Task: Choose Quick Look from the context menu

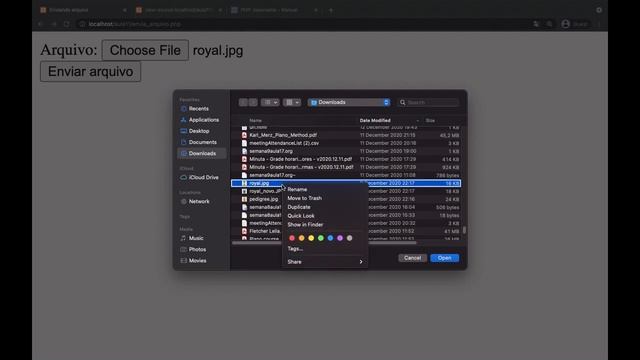Action: pyautogui.click(x=301, y=216)
